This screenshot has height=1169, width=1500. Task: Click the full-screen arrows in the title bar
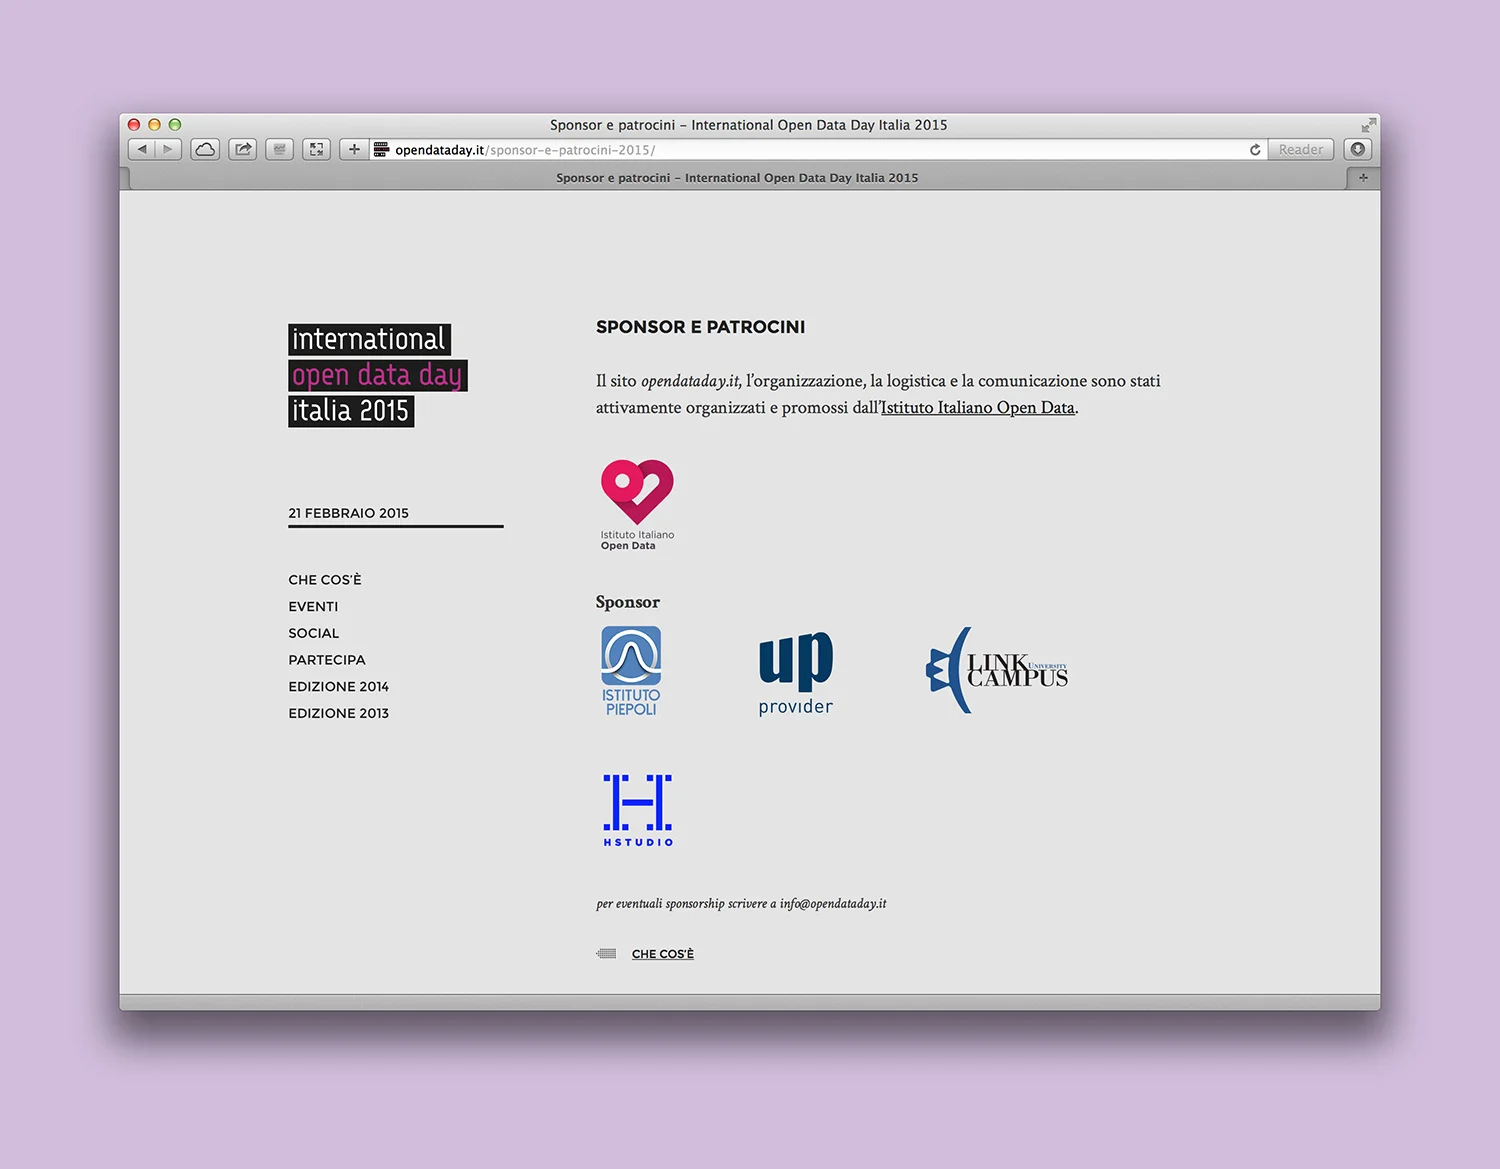click(x=1368, y=125)
